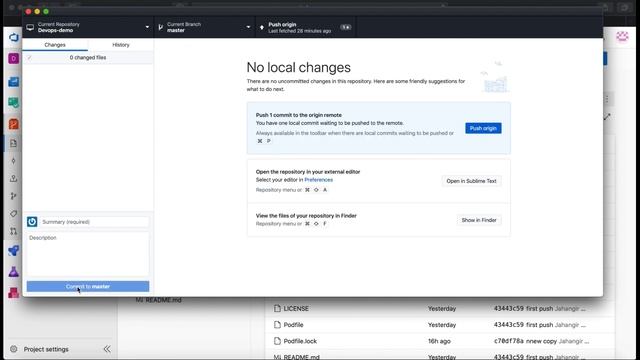Open Test Plans flask icon in sidebar

(x=13, y=271)
